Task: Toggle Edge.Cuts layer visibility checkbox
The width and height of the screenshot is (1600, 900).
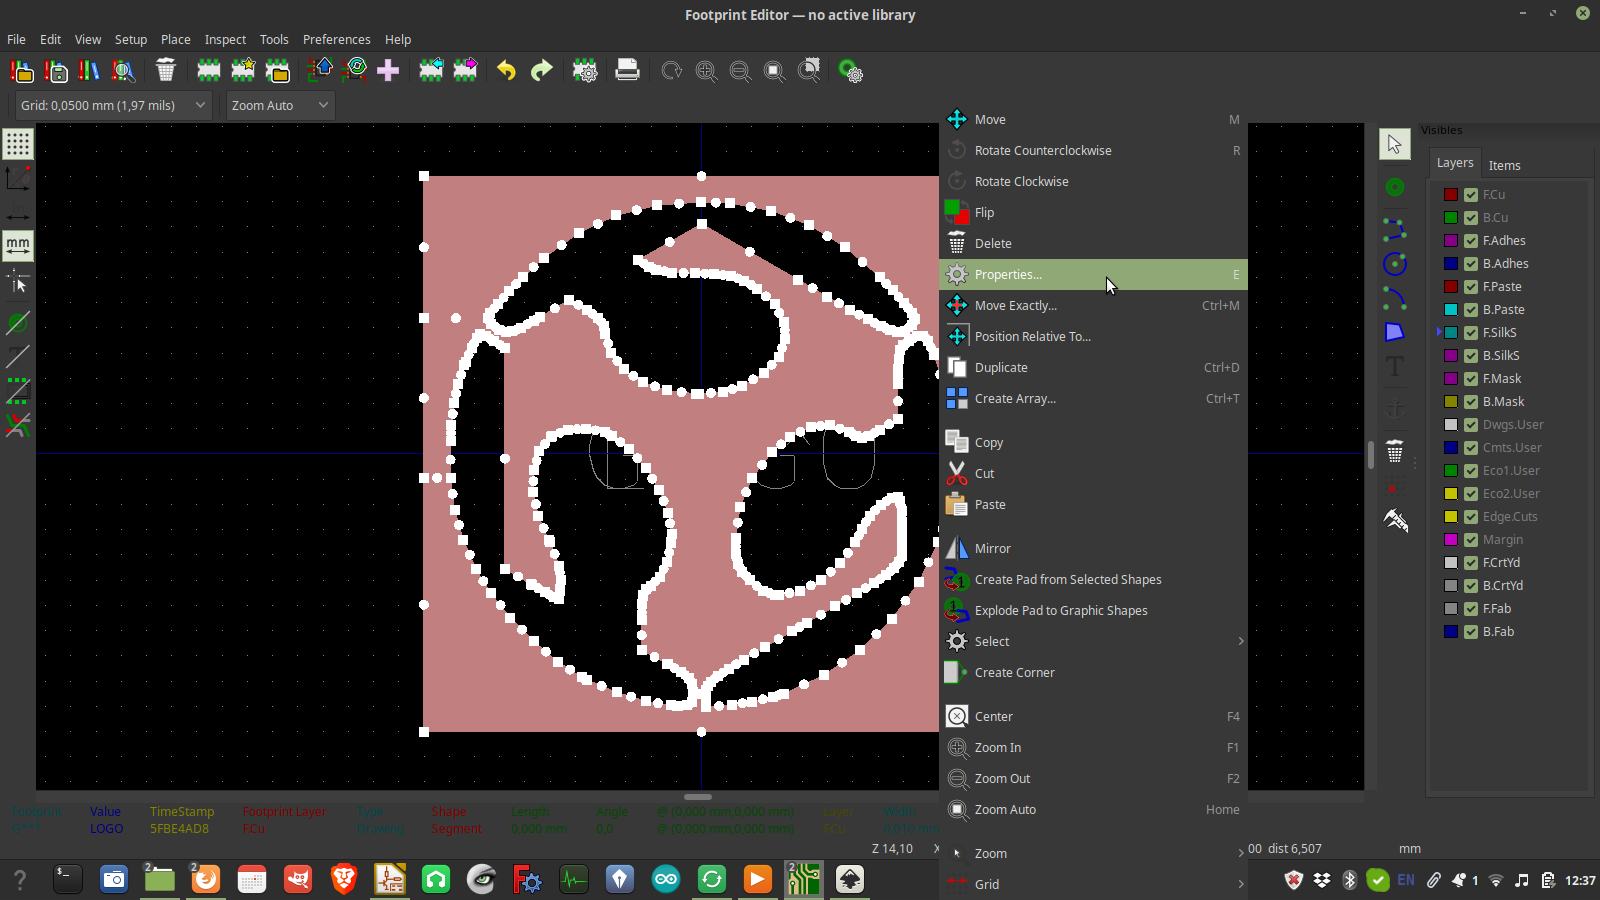Action: coord(1471,517)
